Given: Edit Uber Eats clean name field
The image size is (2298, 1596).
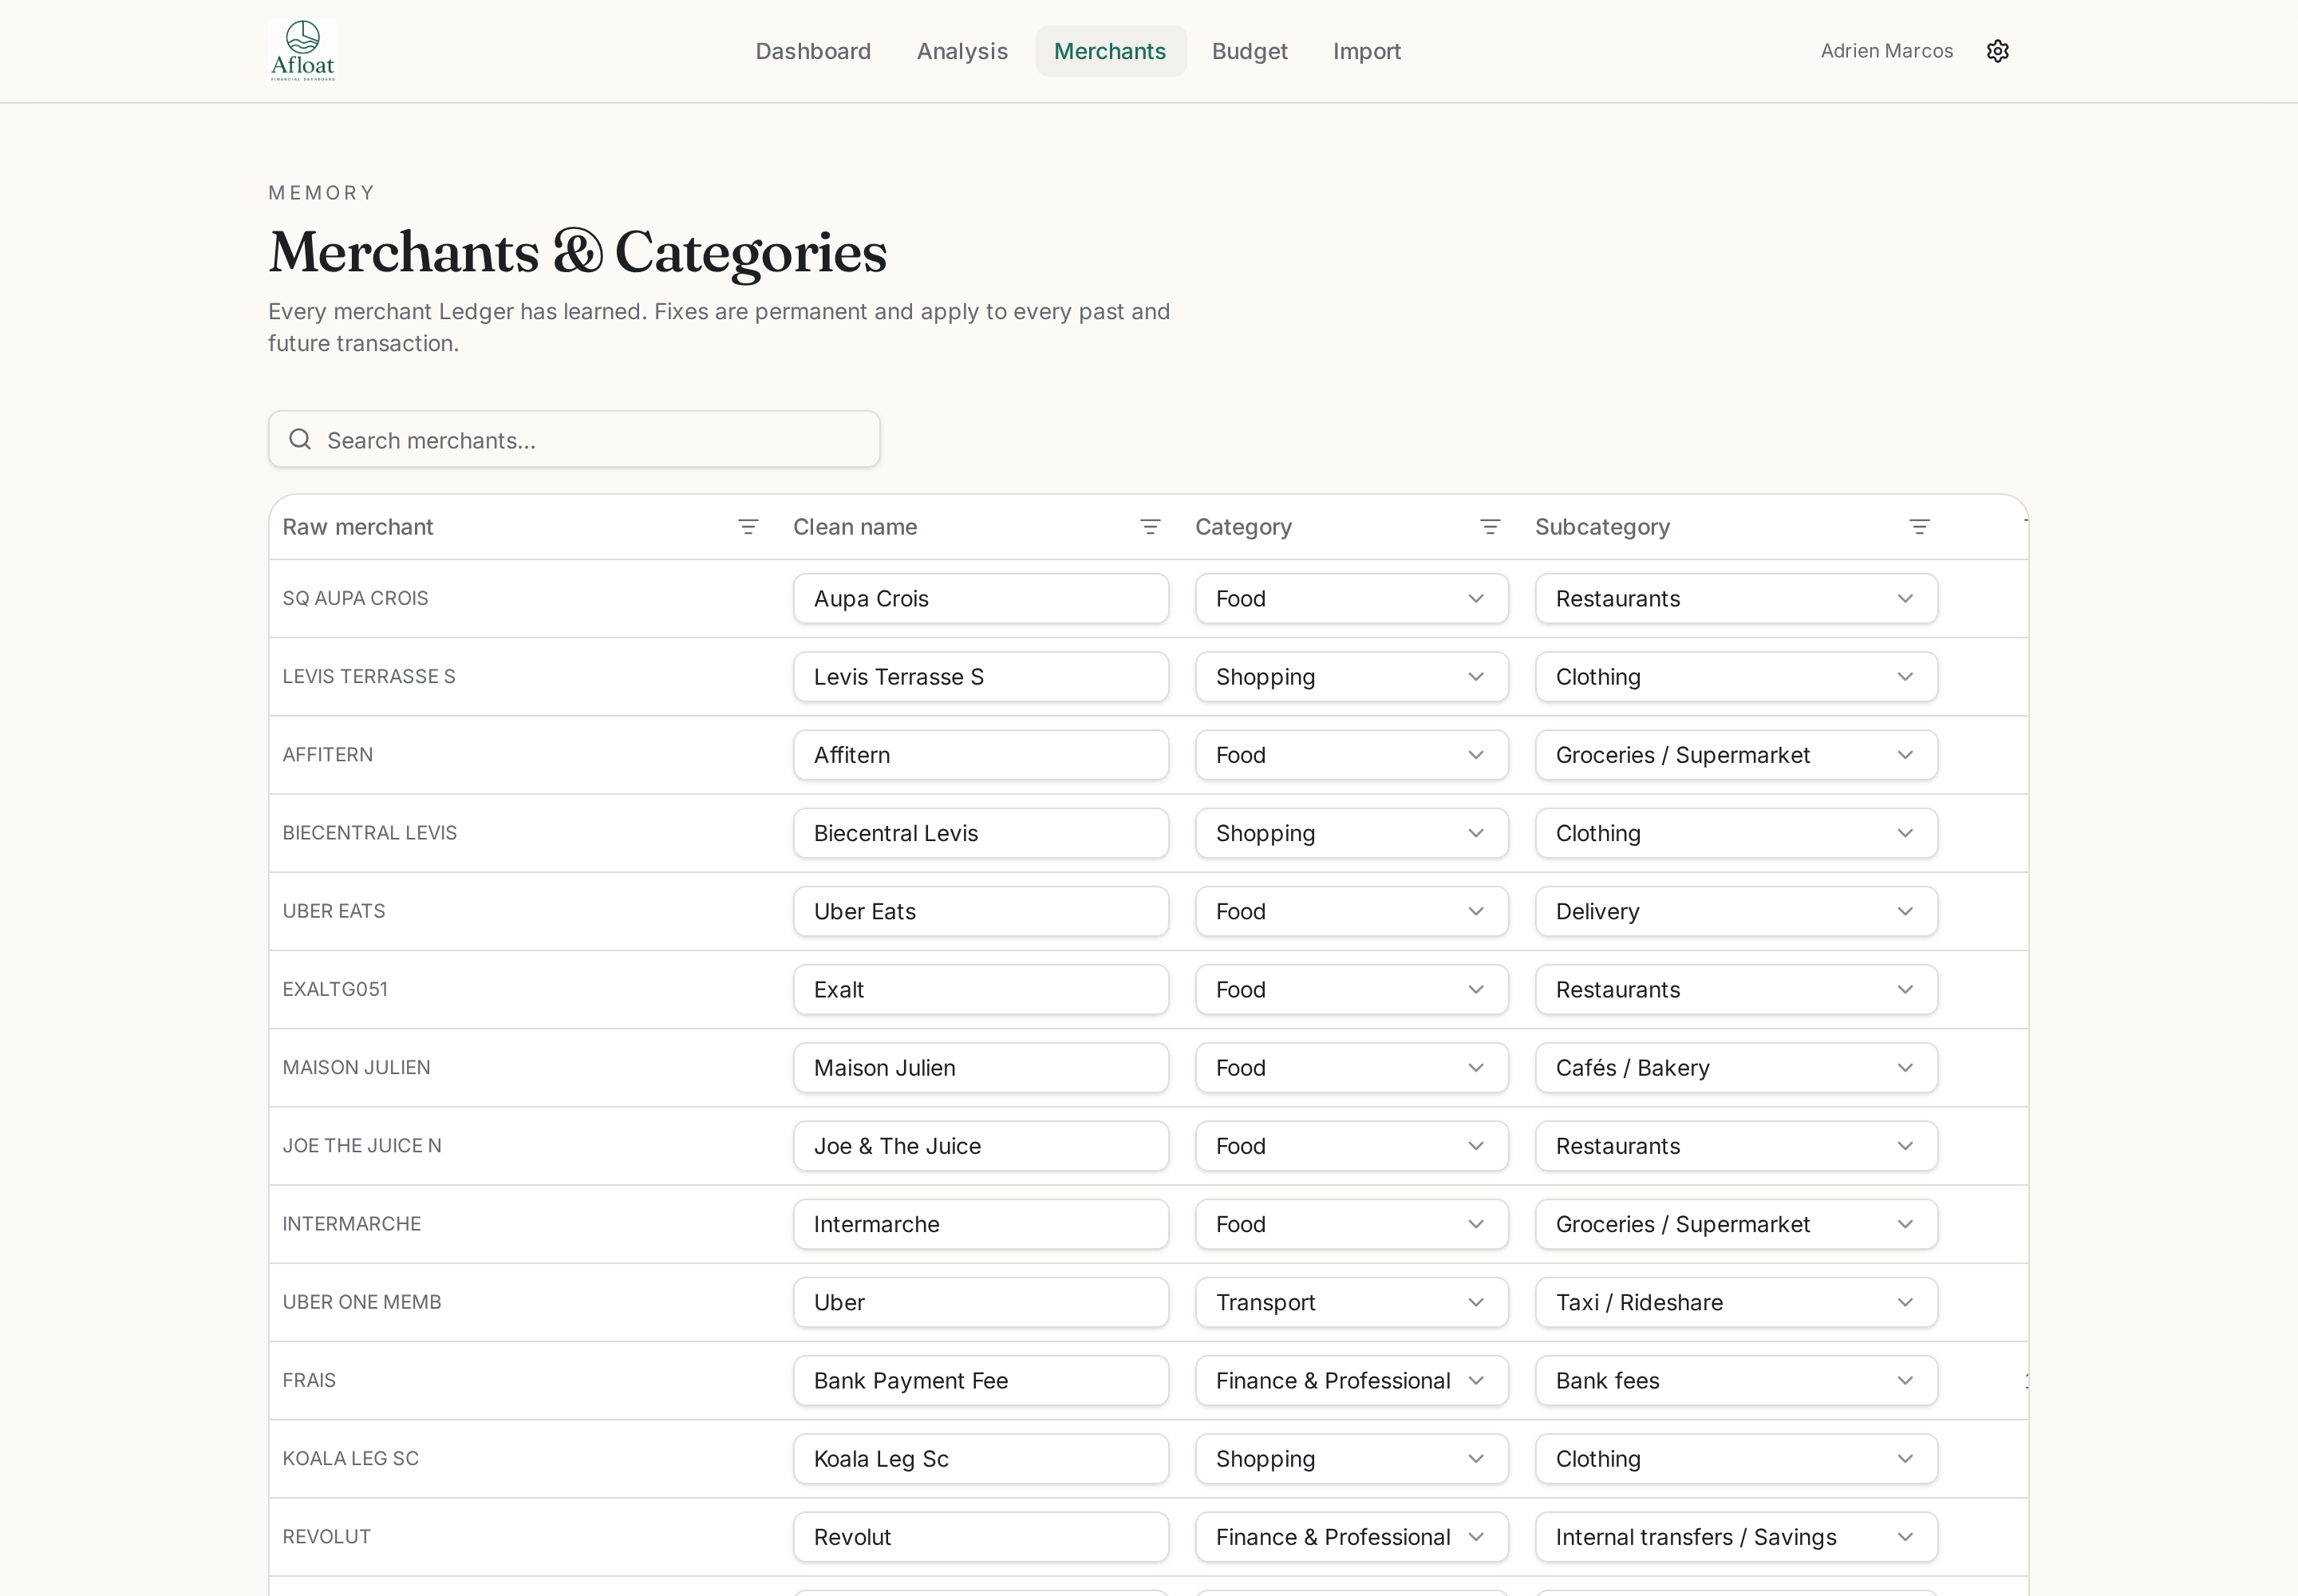Looking at the screenshot, I should 981,911.
